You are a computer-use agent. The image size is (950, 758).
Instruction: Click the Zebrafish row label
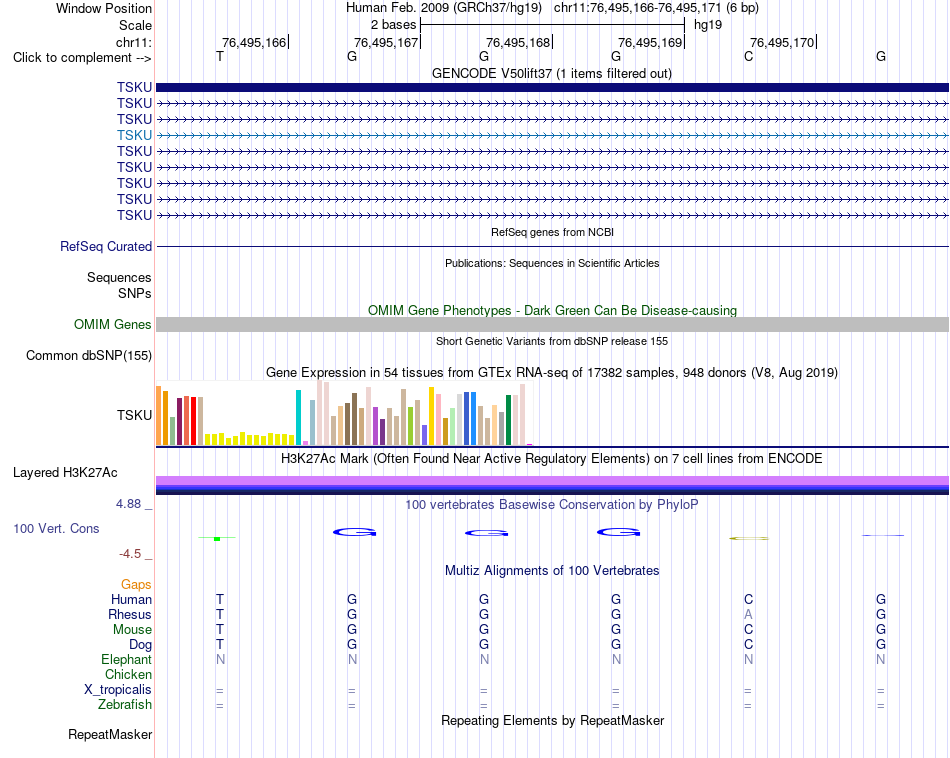click(125, 705)
